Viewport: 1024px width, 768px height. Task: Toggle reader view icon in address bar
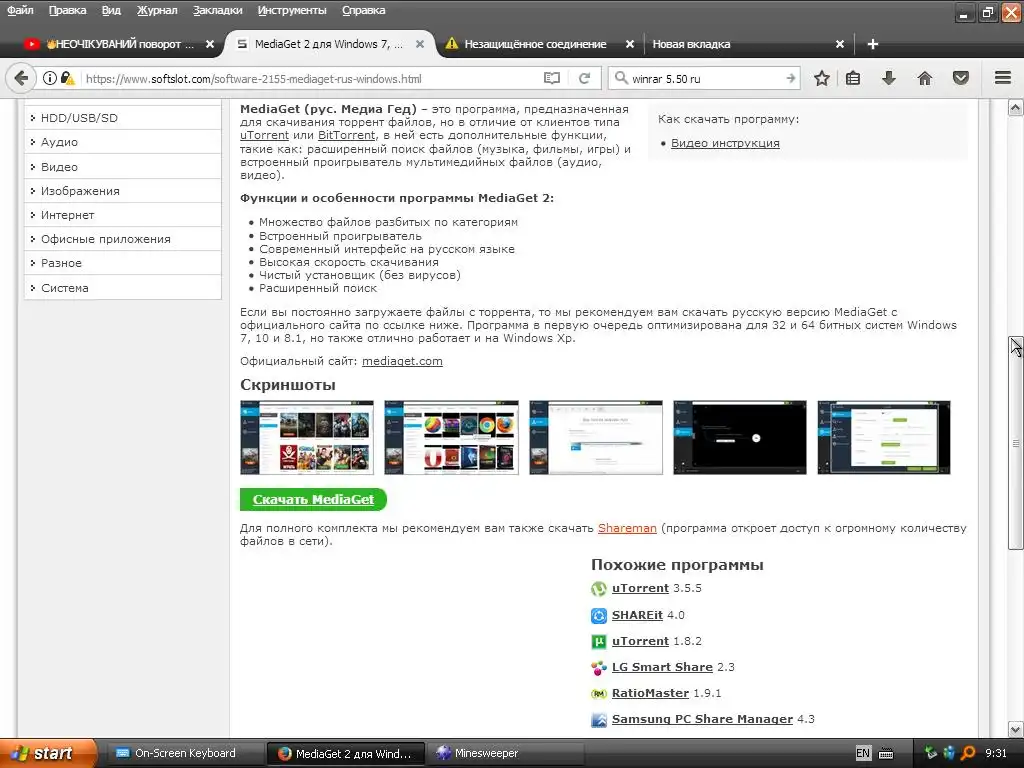tap(552, 78)
